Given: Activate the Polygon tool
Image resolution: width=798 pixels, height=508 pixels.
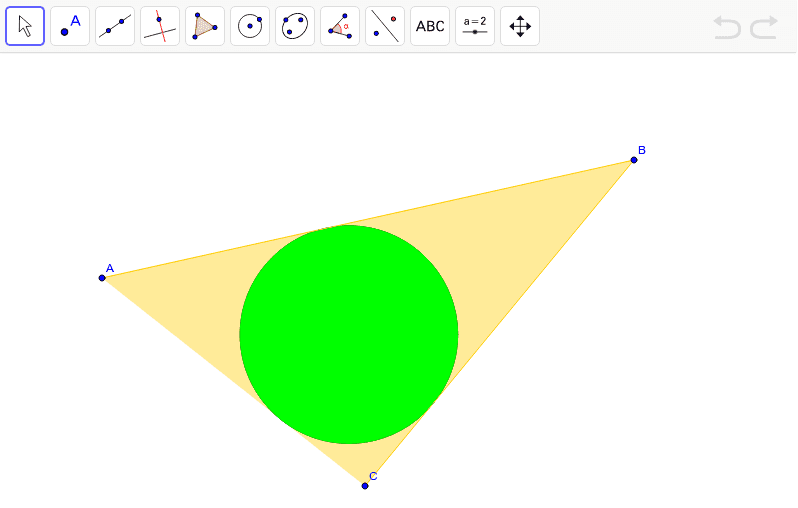Looking at the screenshot, I should point(205,26).
